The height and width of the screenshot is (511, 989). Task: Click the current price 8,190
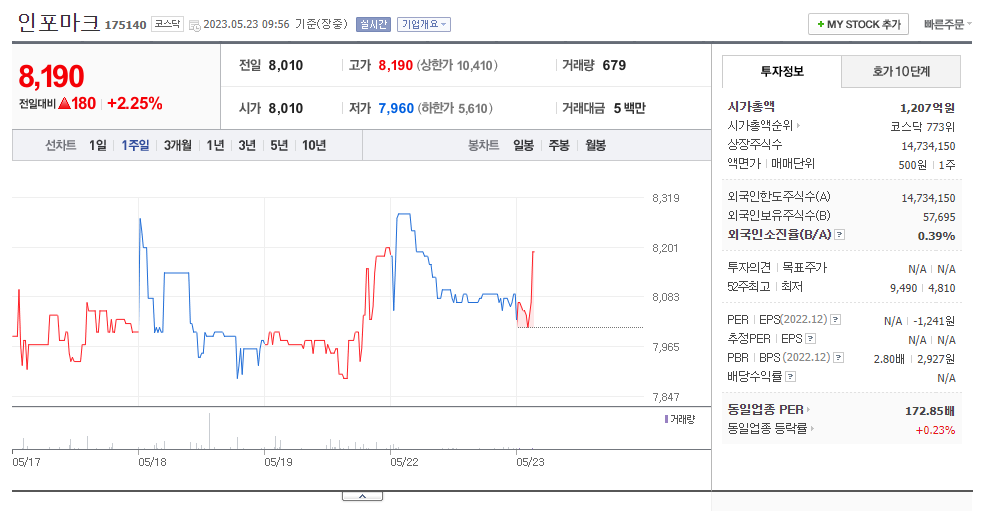51,77
